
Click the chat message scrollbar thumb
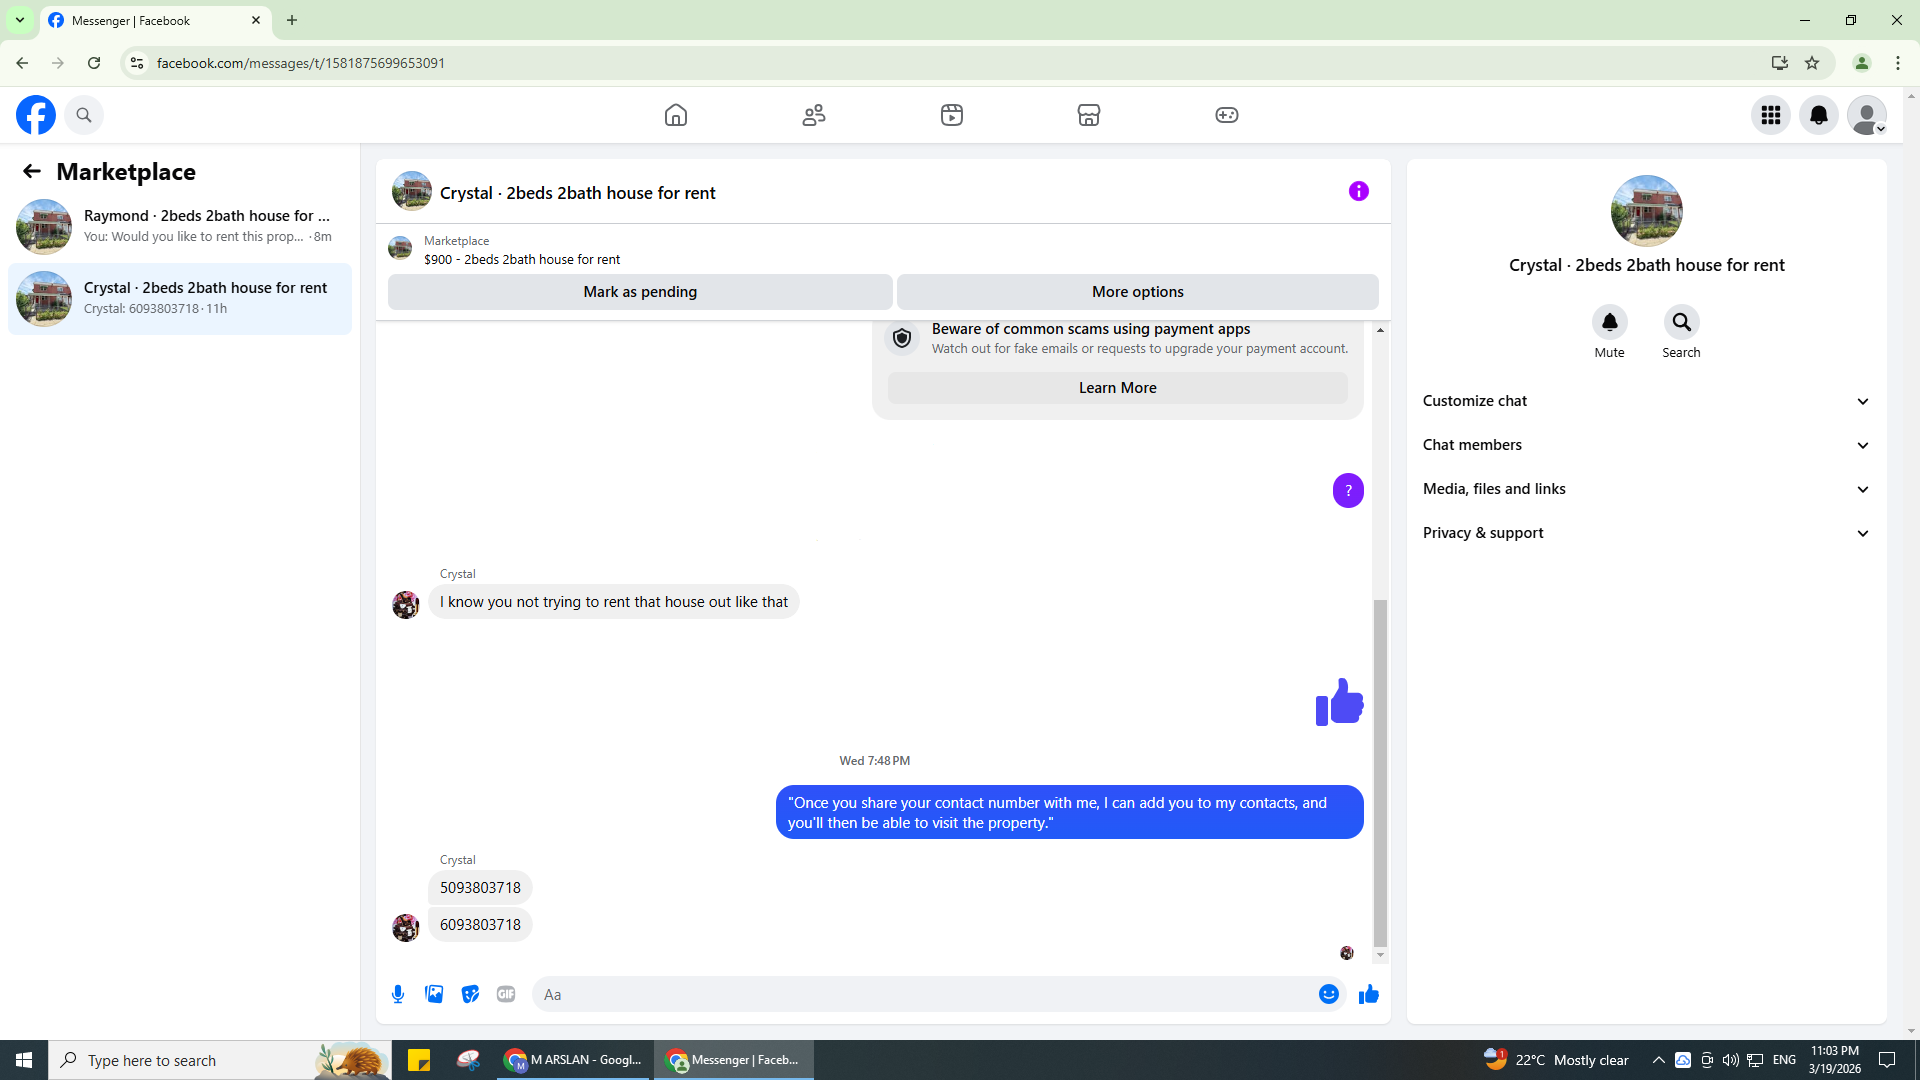1380,770
